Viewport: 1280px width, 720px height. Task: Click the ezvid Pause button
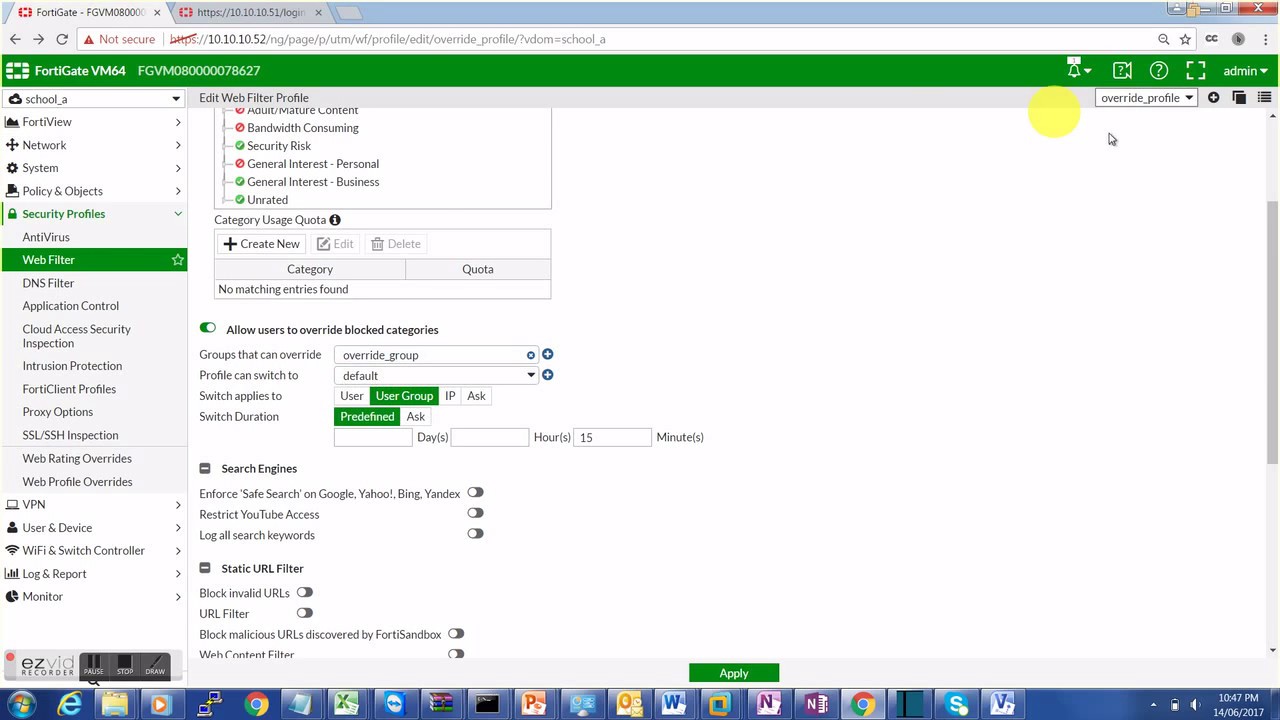coord(93,665)
